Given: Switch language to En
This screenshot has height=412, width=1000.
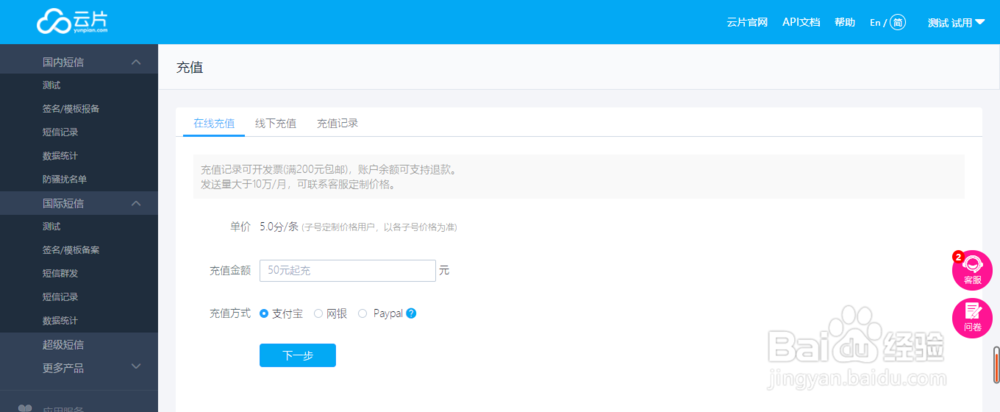Looking at the screenshot, I should tap(874, 22).
